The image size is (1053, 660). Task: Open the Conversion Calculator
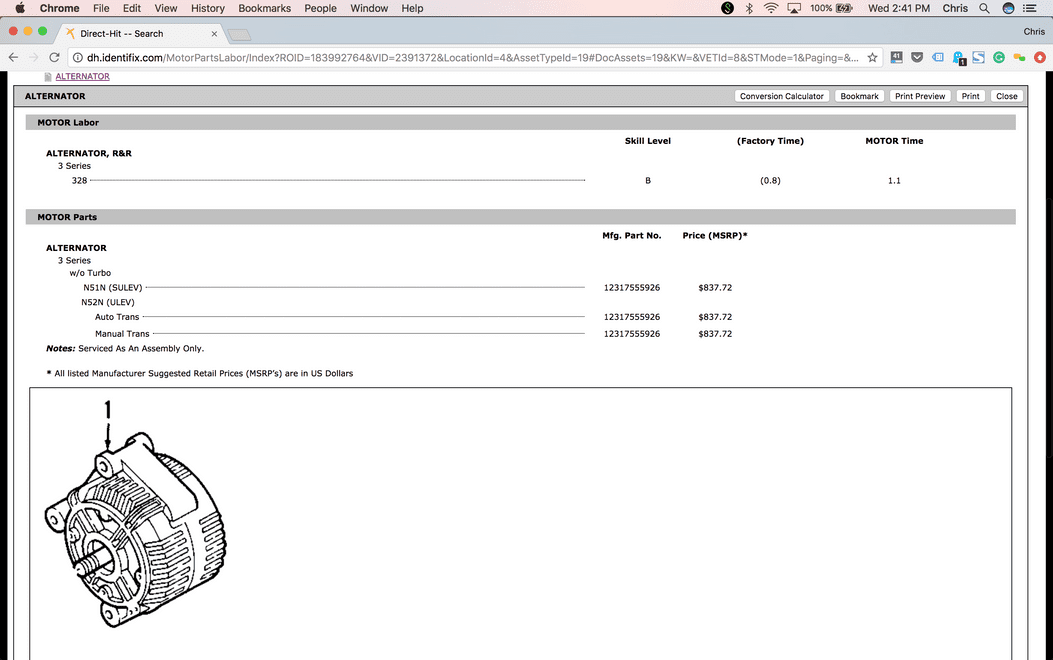[781, 96]
